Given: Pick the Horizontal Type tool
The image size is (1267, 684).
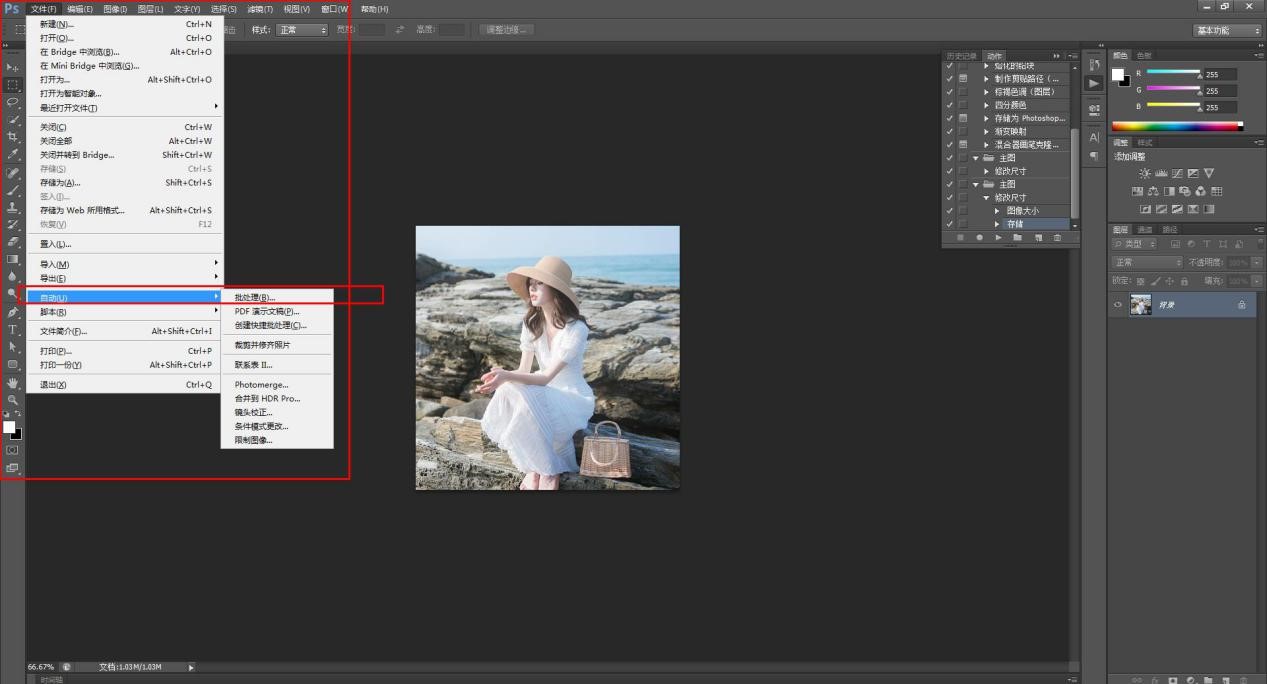Looking at the screenshot, I should click(13, 329).
